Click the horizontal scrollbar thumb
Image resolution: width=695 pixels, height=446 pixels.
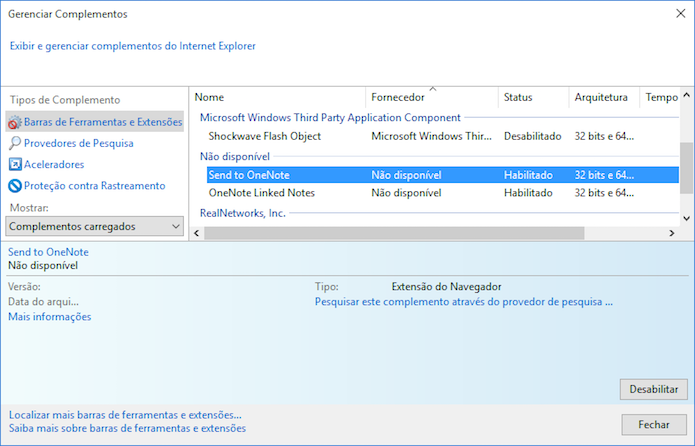click(394, 233)
